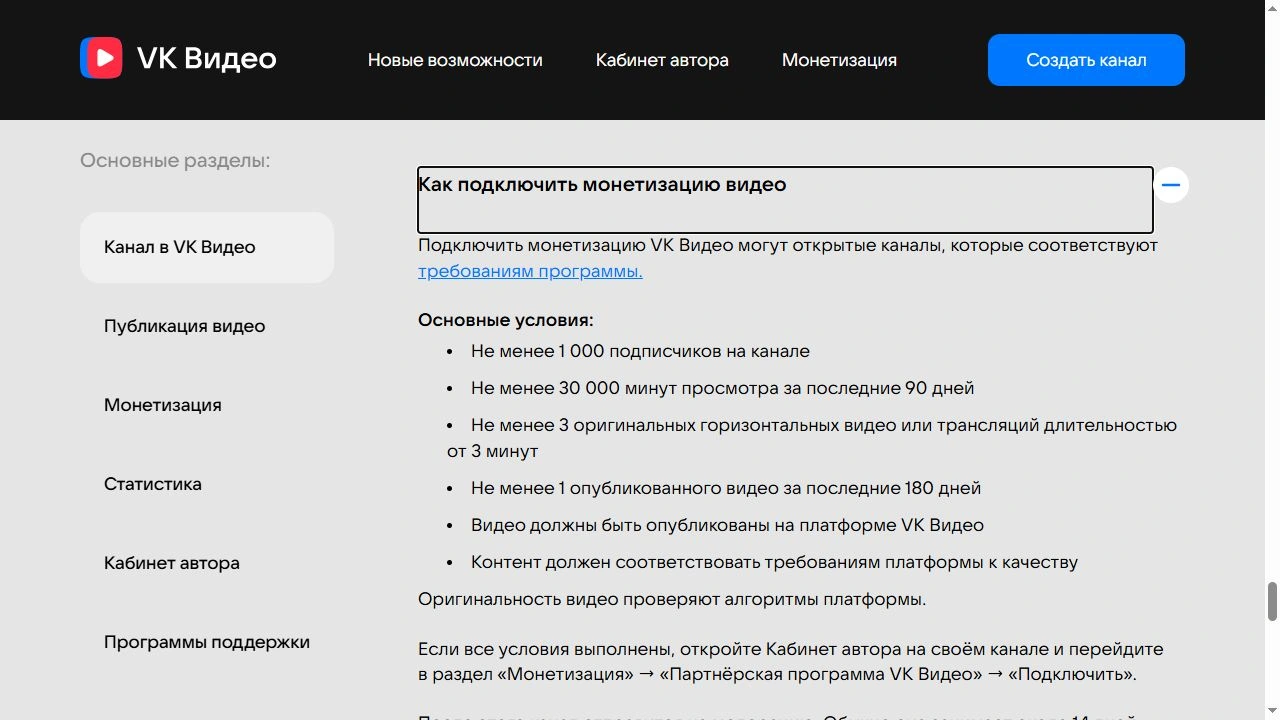Select Кабинет автора sidebar section
This screenshot has height=720, width=1280.
coord(172,563)
